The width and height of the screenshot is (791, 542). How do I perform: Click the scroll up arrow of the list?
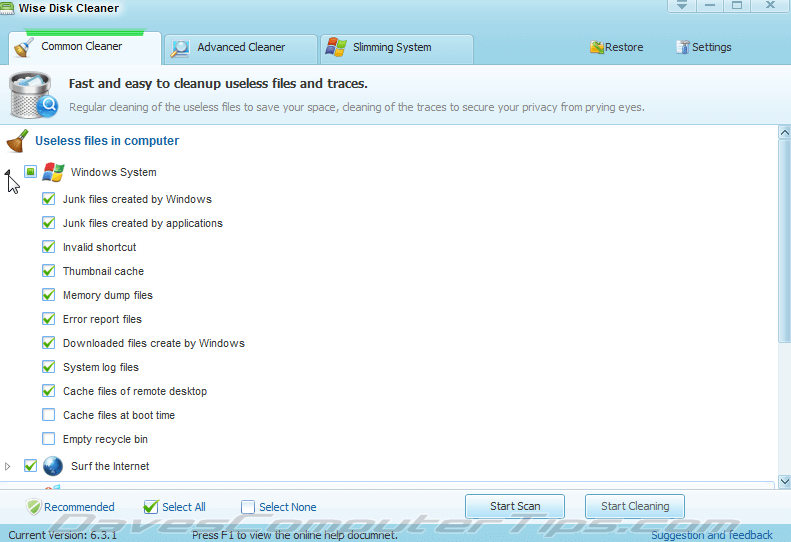point(784,133)
